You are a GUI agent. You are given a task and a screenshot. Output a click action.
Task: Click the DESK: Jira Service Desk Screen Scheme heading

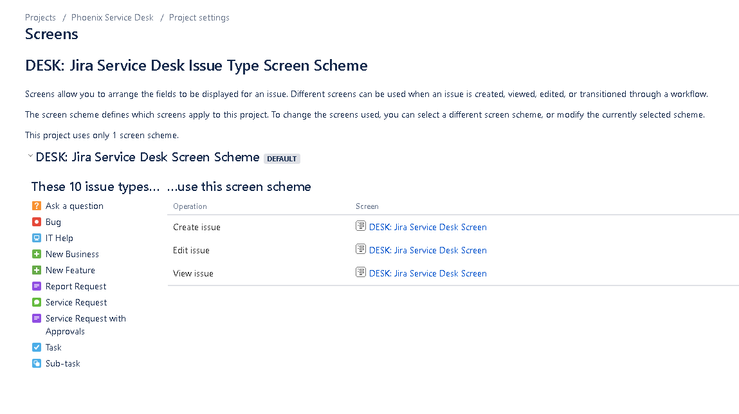pos(148,157)
